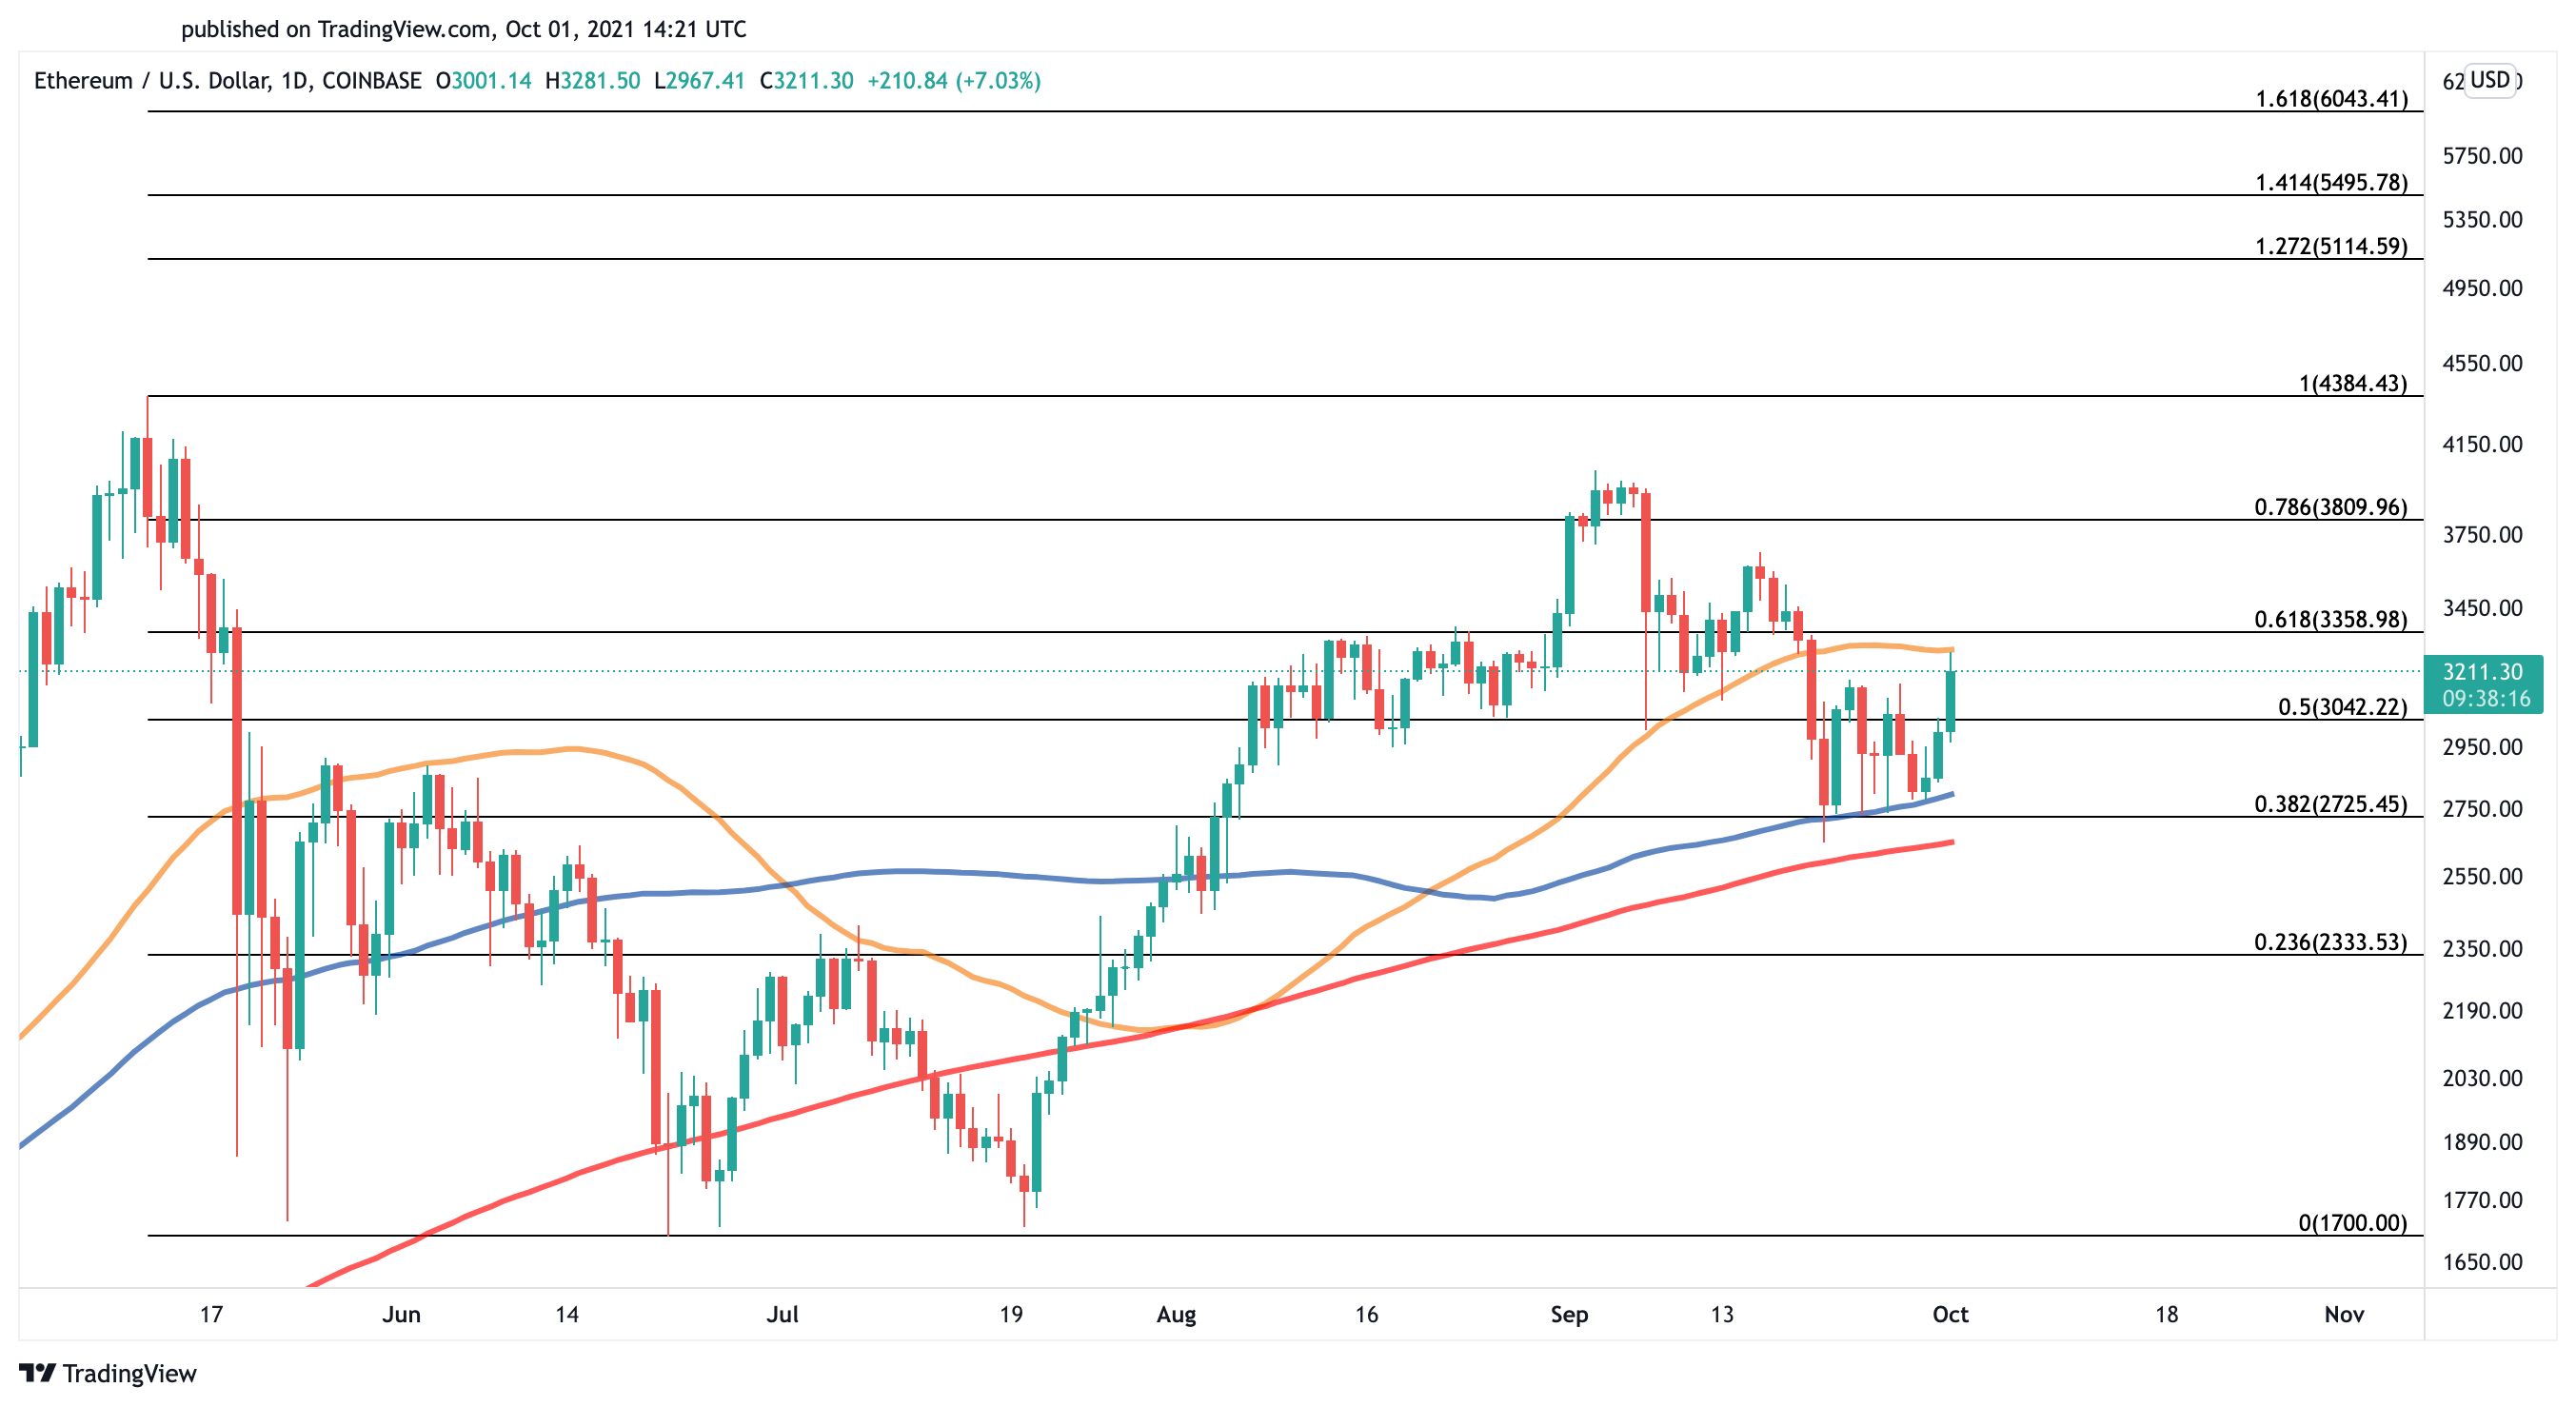2576x1407 pixels.
Task: Click the 1(4384.43) Fibonacci label
Action: pyautogui.click(x=2352, y=383)
